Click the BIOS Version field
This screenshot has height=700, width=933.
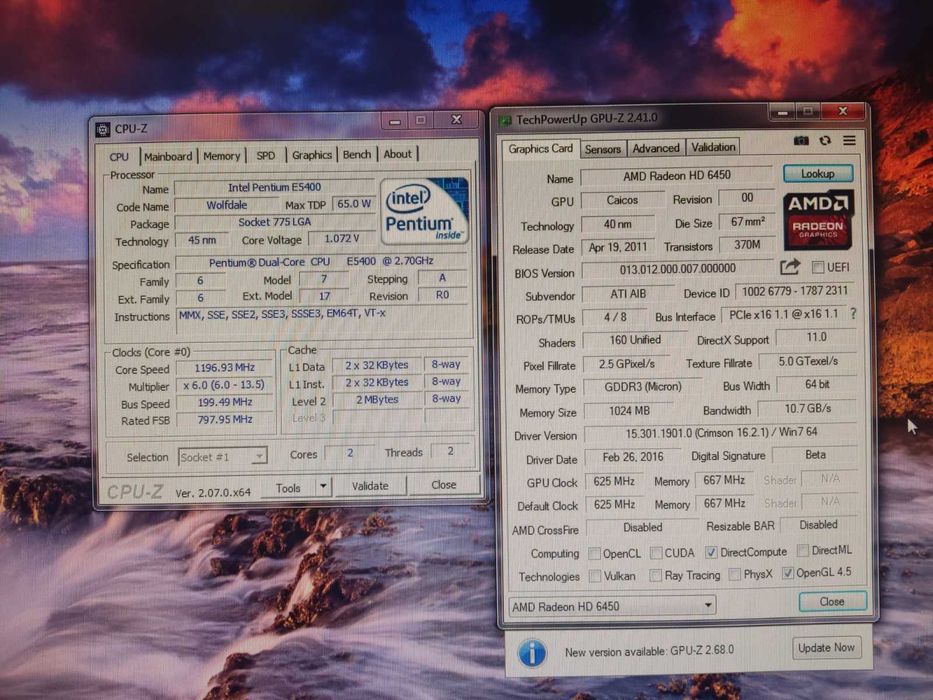coord(678,269)
